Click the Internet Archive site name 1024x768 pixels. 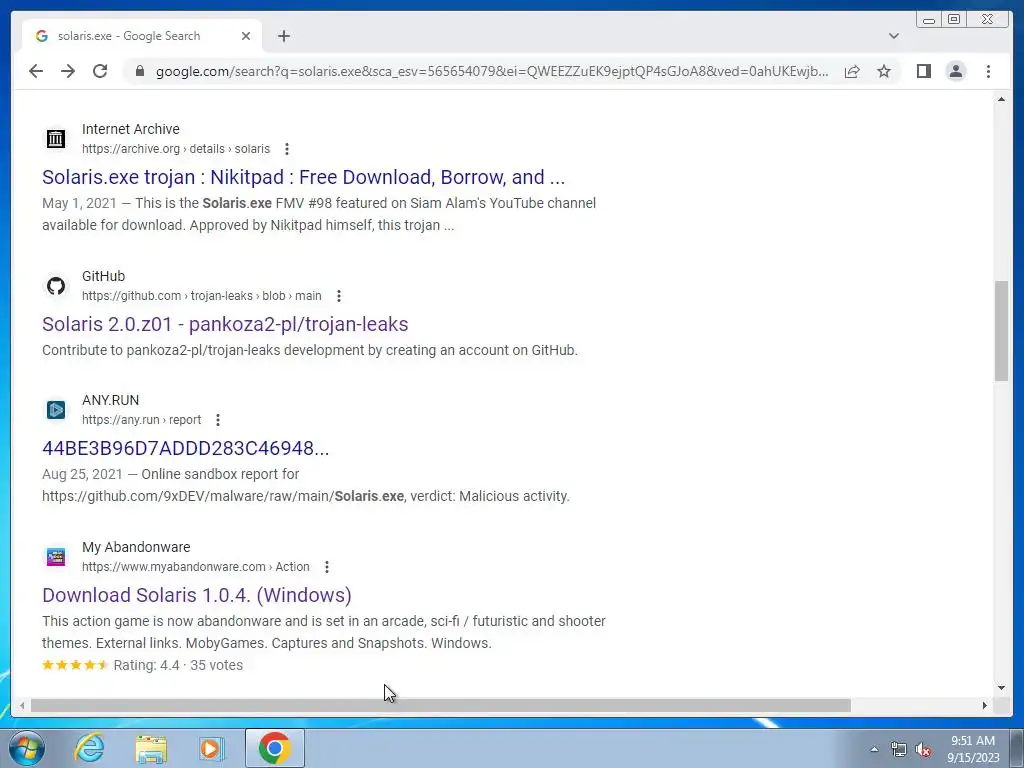(131, 129)
